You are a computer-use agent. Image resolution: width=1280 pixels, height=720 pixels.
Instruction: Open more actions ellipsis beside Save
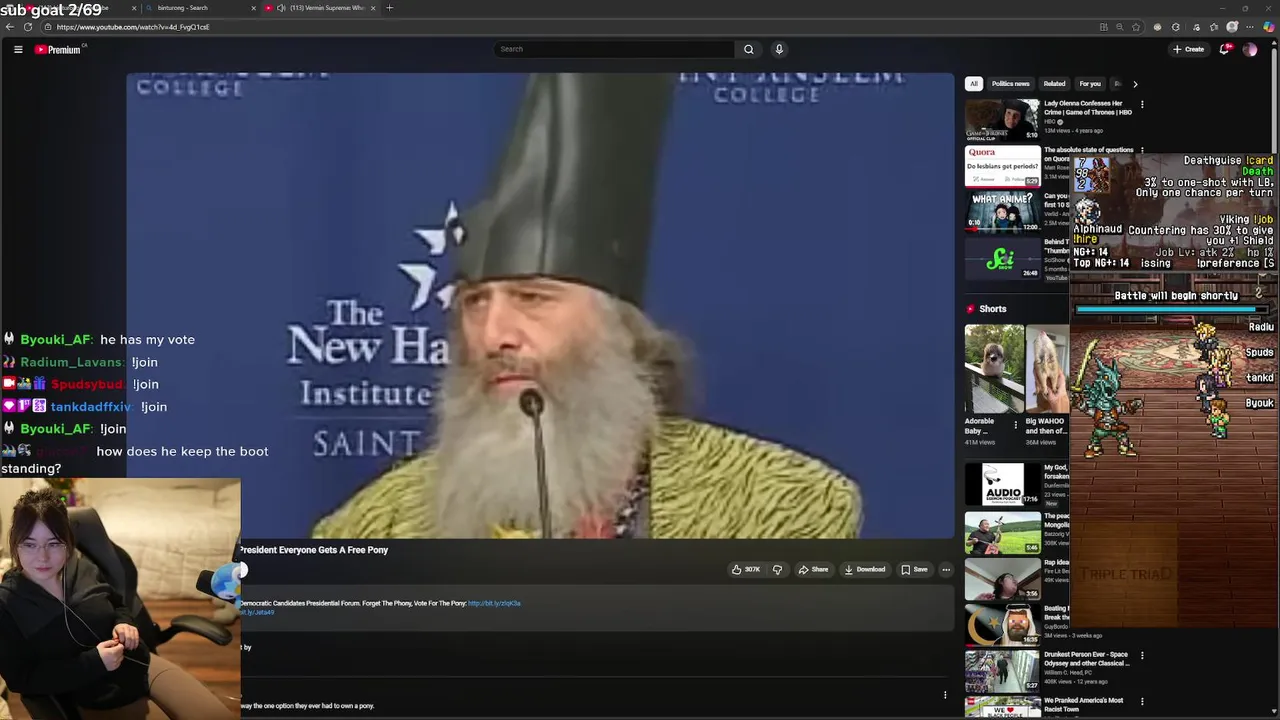(x=946, y=569)
